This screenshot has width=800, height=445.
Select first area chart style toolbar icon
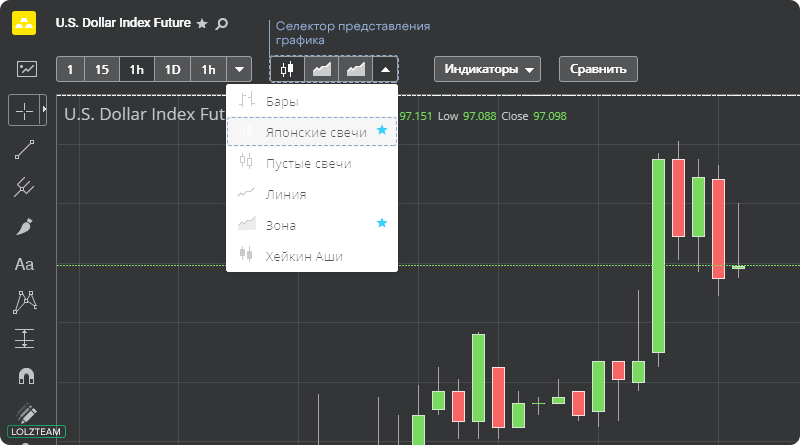(x=321, y=69)
